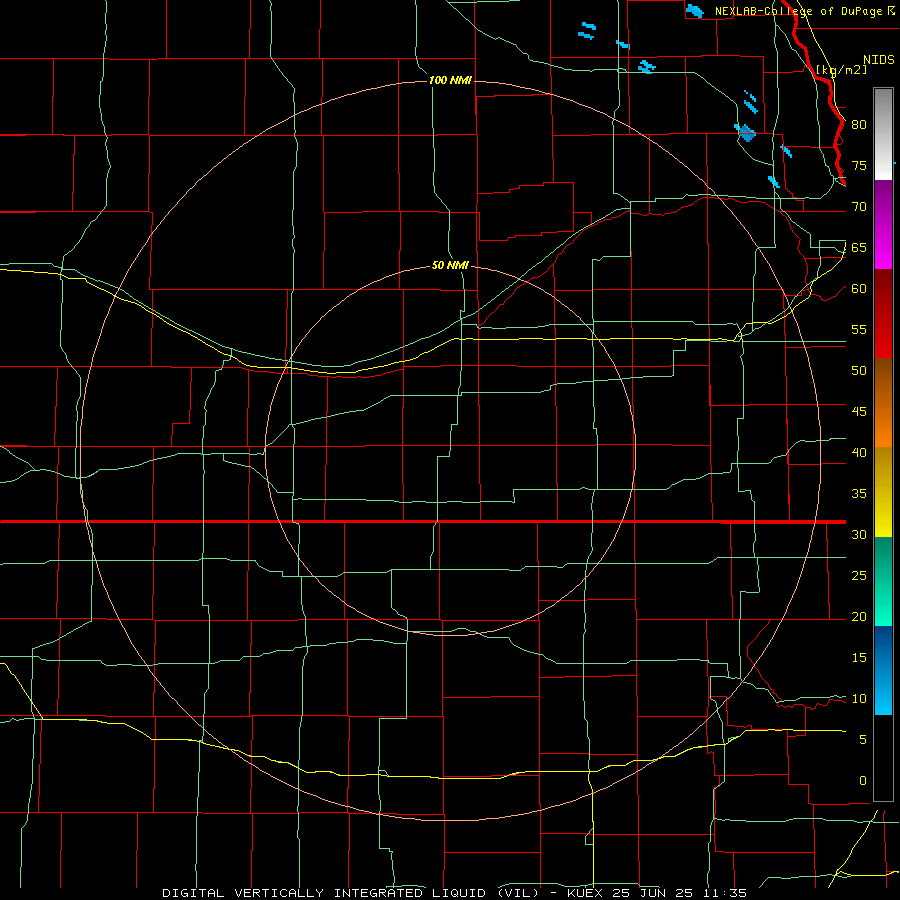Viewport: 900px width, 900px height.
Task: Click the 25 value on the color scale
Action: 859,576
